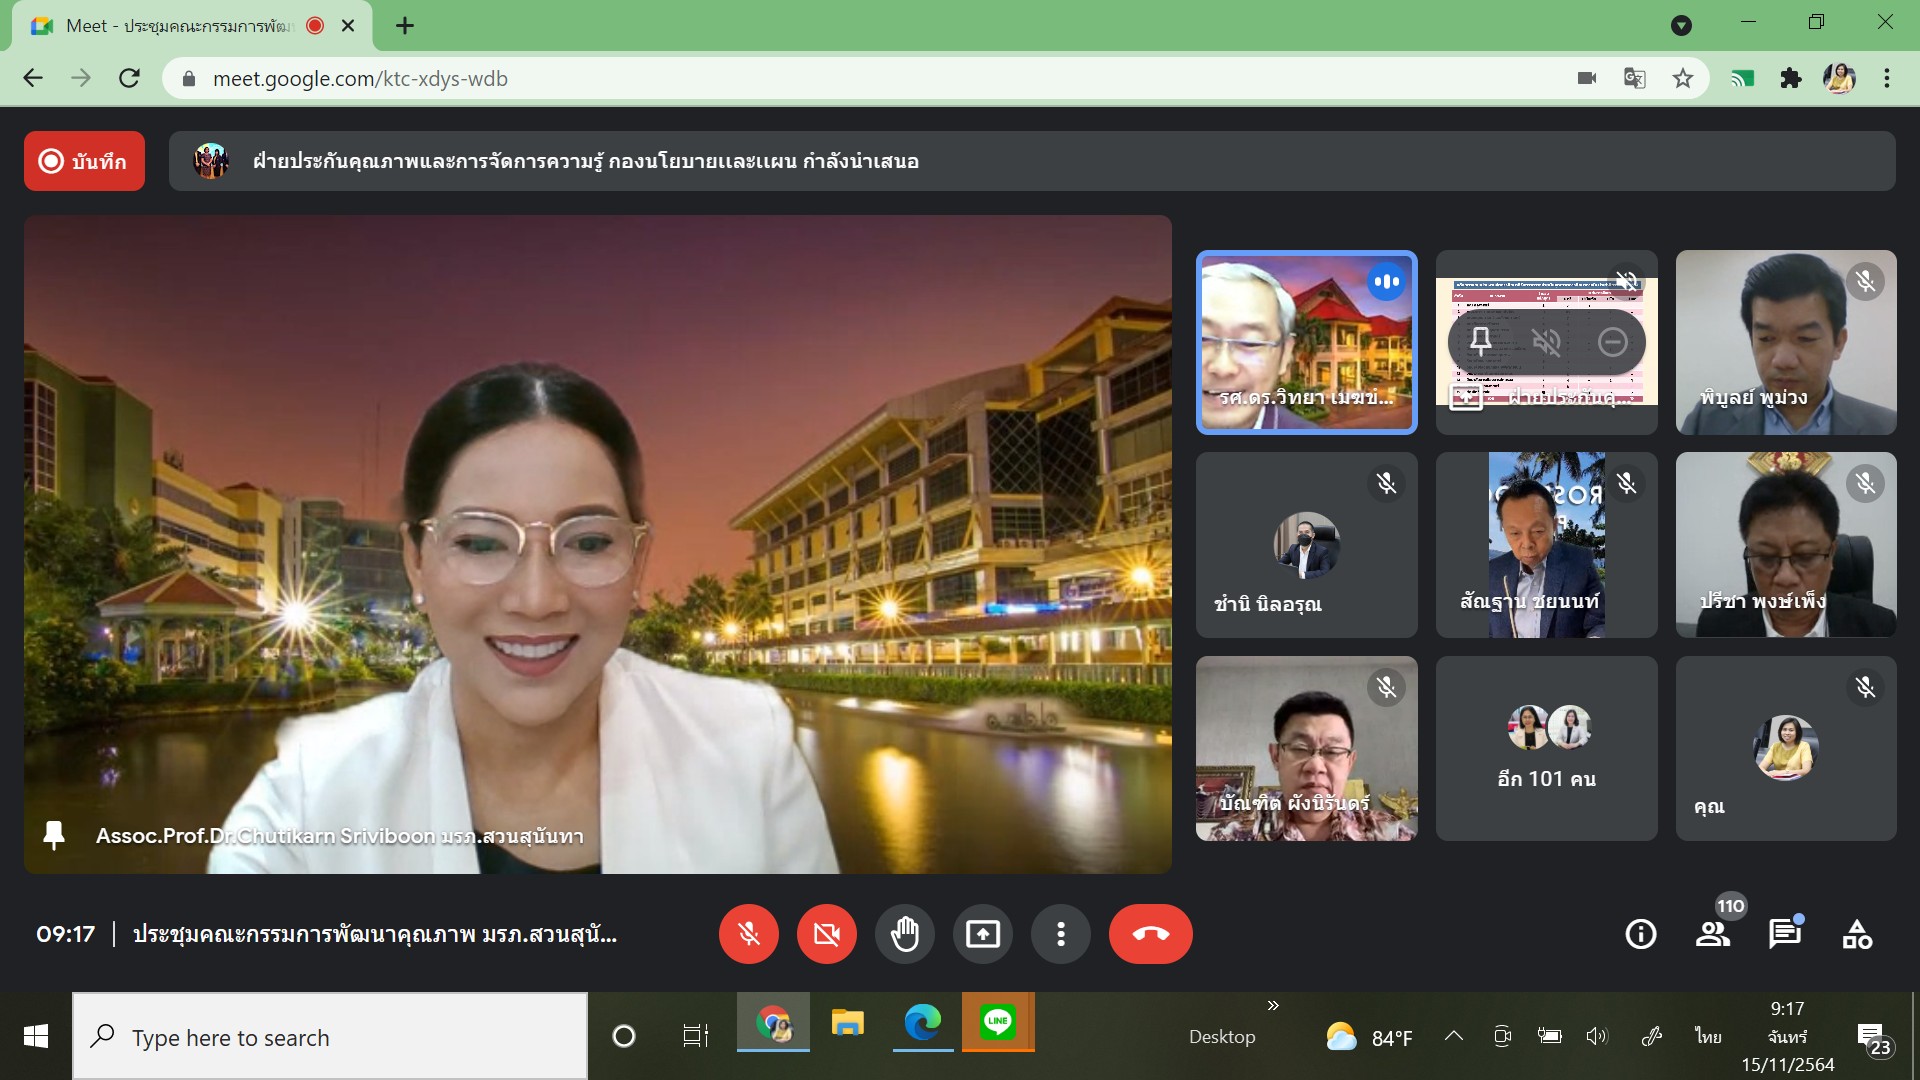Open the LINE app from taskbar

click(x=998, y=1022)
